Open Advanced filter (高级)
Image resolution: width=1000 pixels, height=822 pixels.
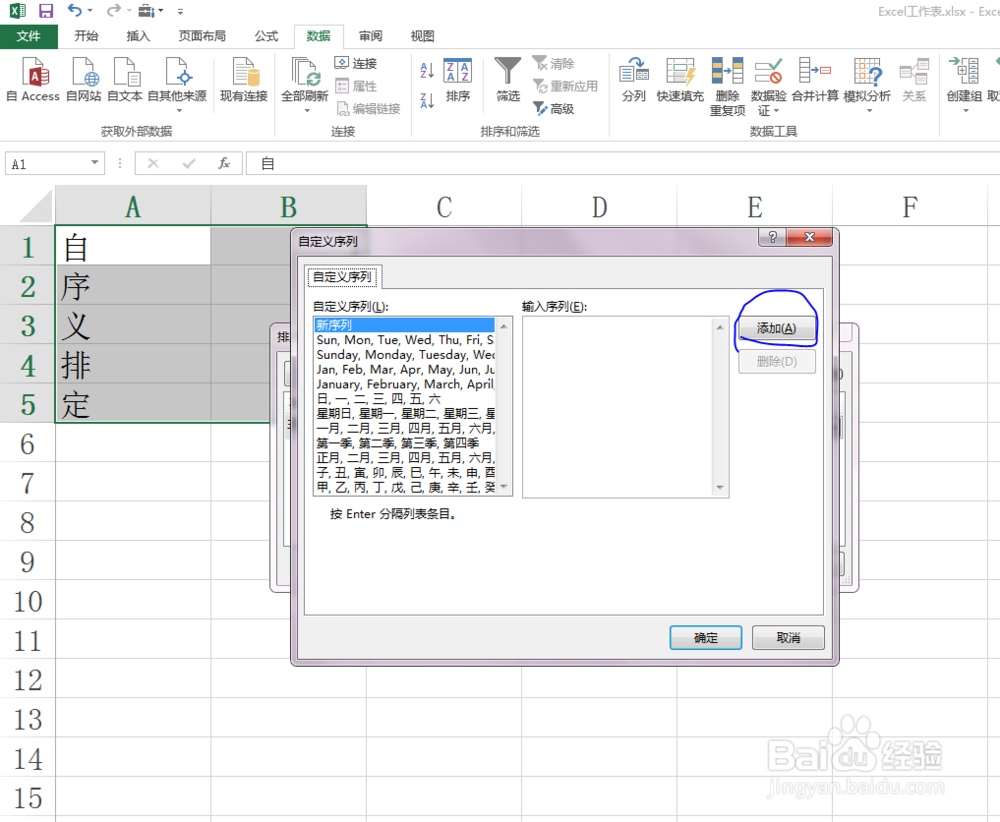(x=554, y=108)
